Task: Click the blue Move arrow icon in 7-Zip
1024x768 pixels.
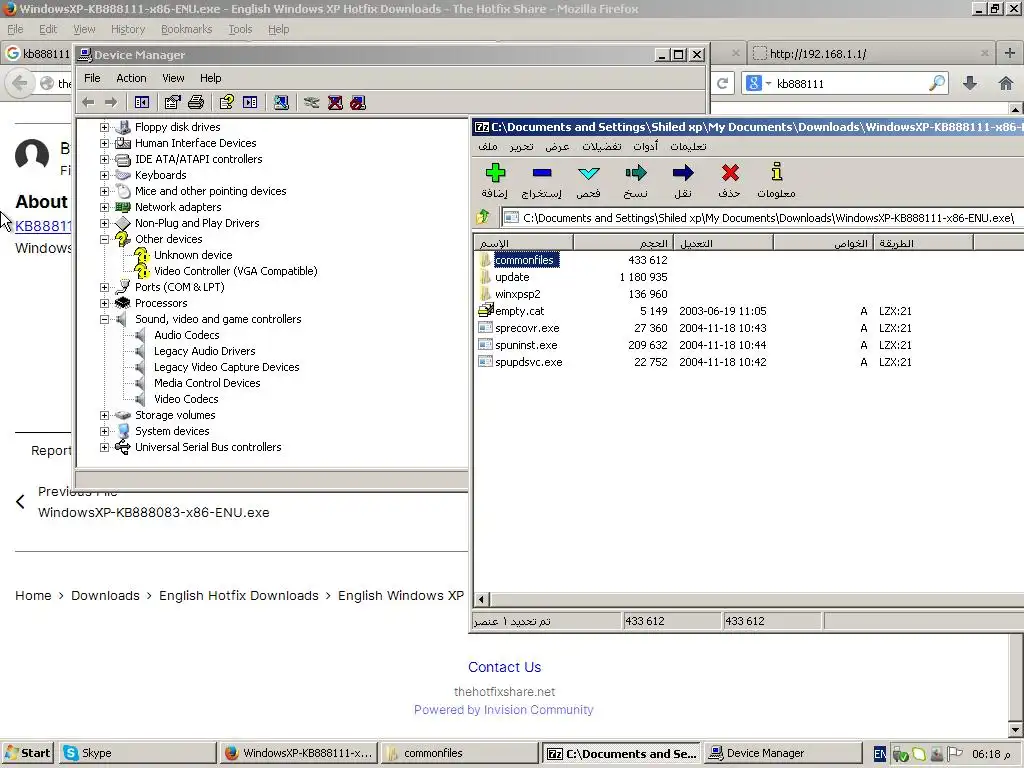Action: (683, 173)
